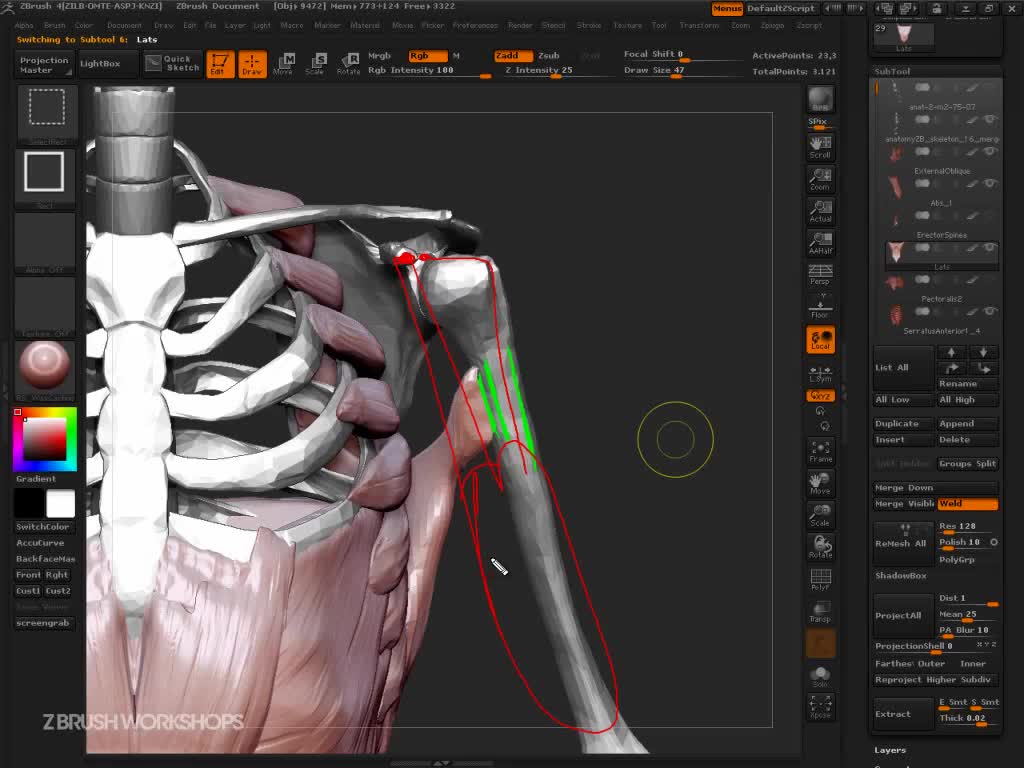Image resolution: width=1024 pixels, height=768 pixels.
Task: Toggle visibility eye of SerratusAnterior1_4 subtool
Action: [x=990, y=312]
